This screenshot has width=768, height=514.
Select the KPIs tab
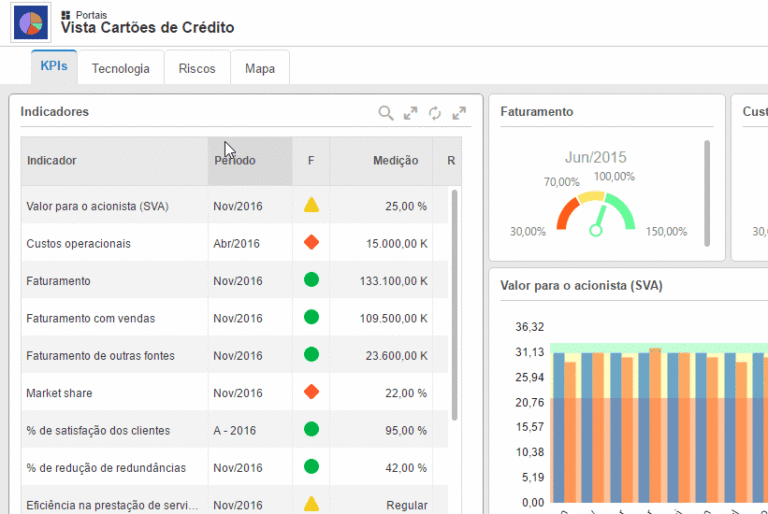point(54,68)
